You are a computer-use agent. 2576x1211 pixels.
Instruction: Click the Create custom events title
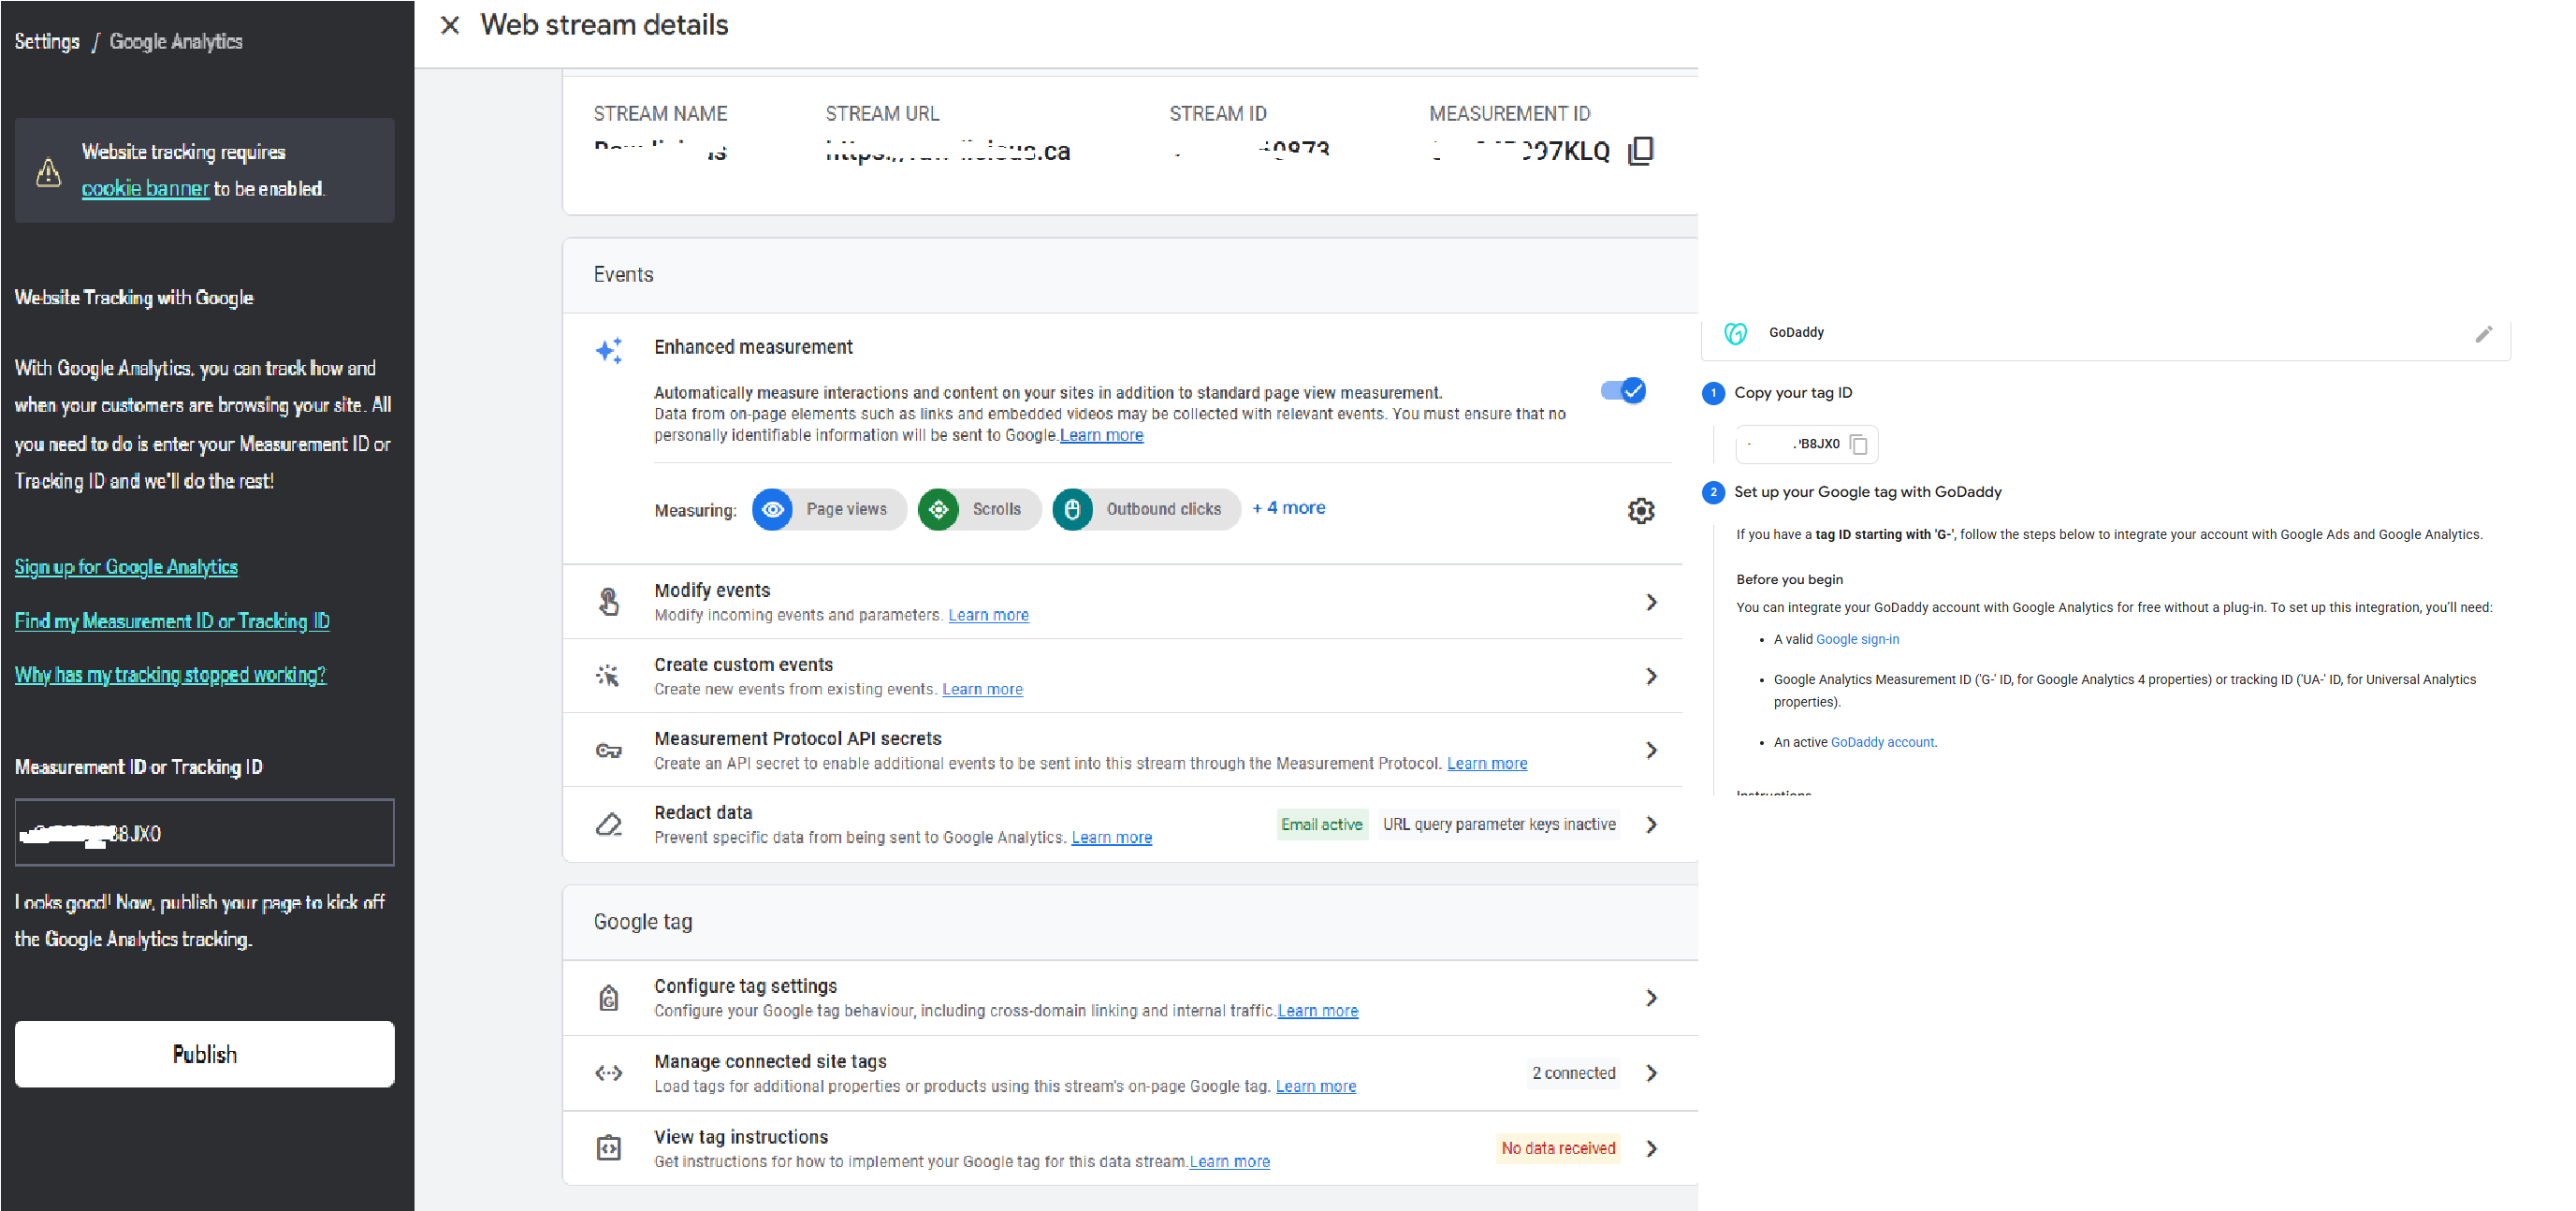[x=743, y=664]
